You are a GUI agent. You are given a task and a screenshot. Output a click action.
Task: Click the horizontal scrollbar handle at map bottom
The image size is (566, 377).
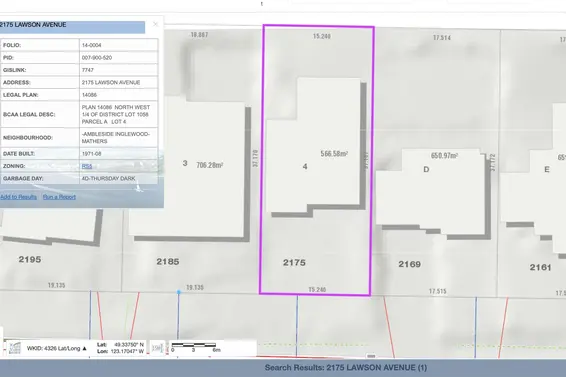click(x=371, y=356)
